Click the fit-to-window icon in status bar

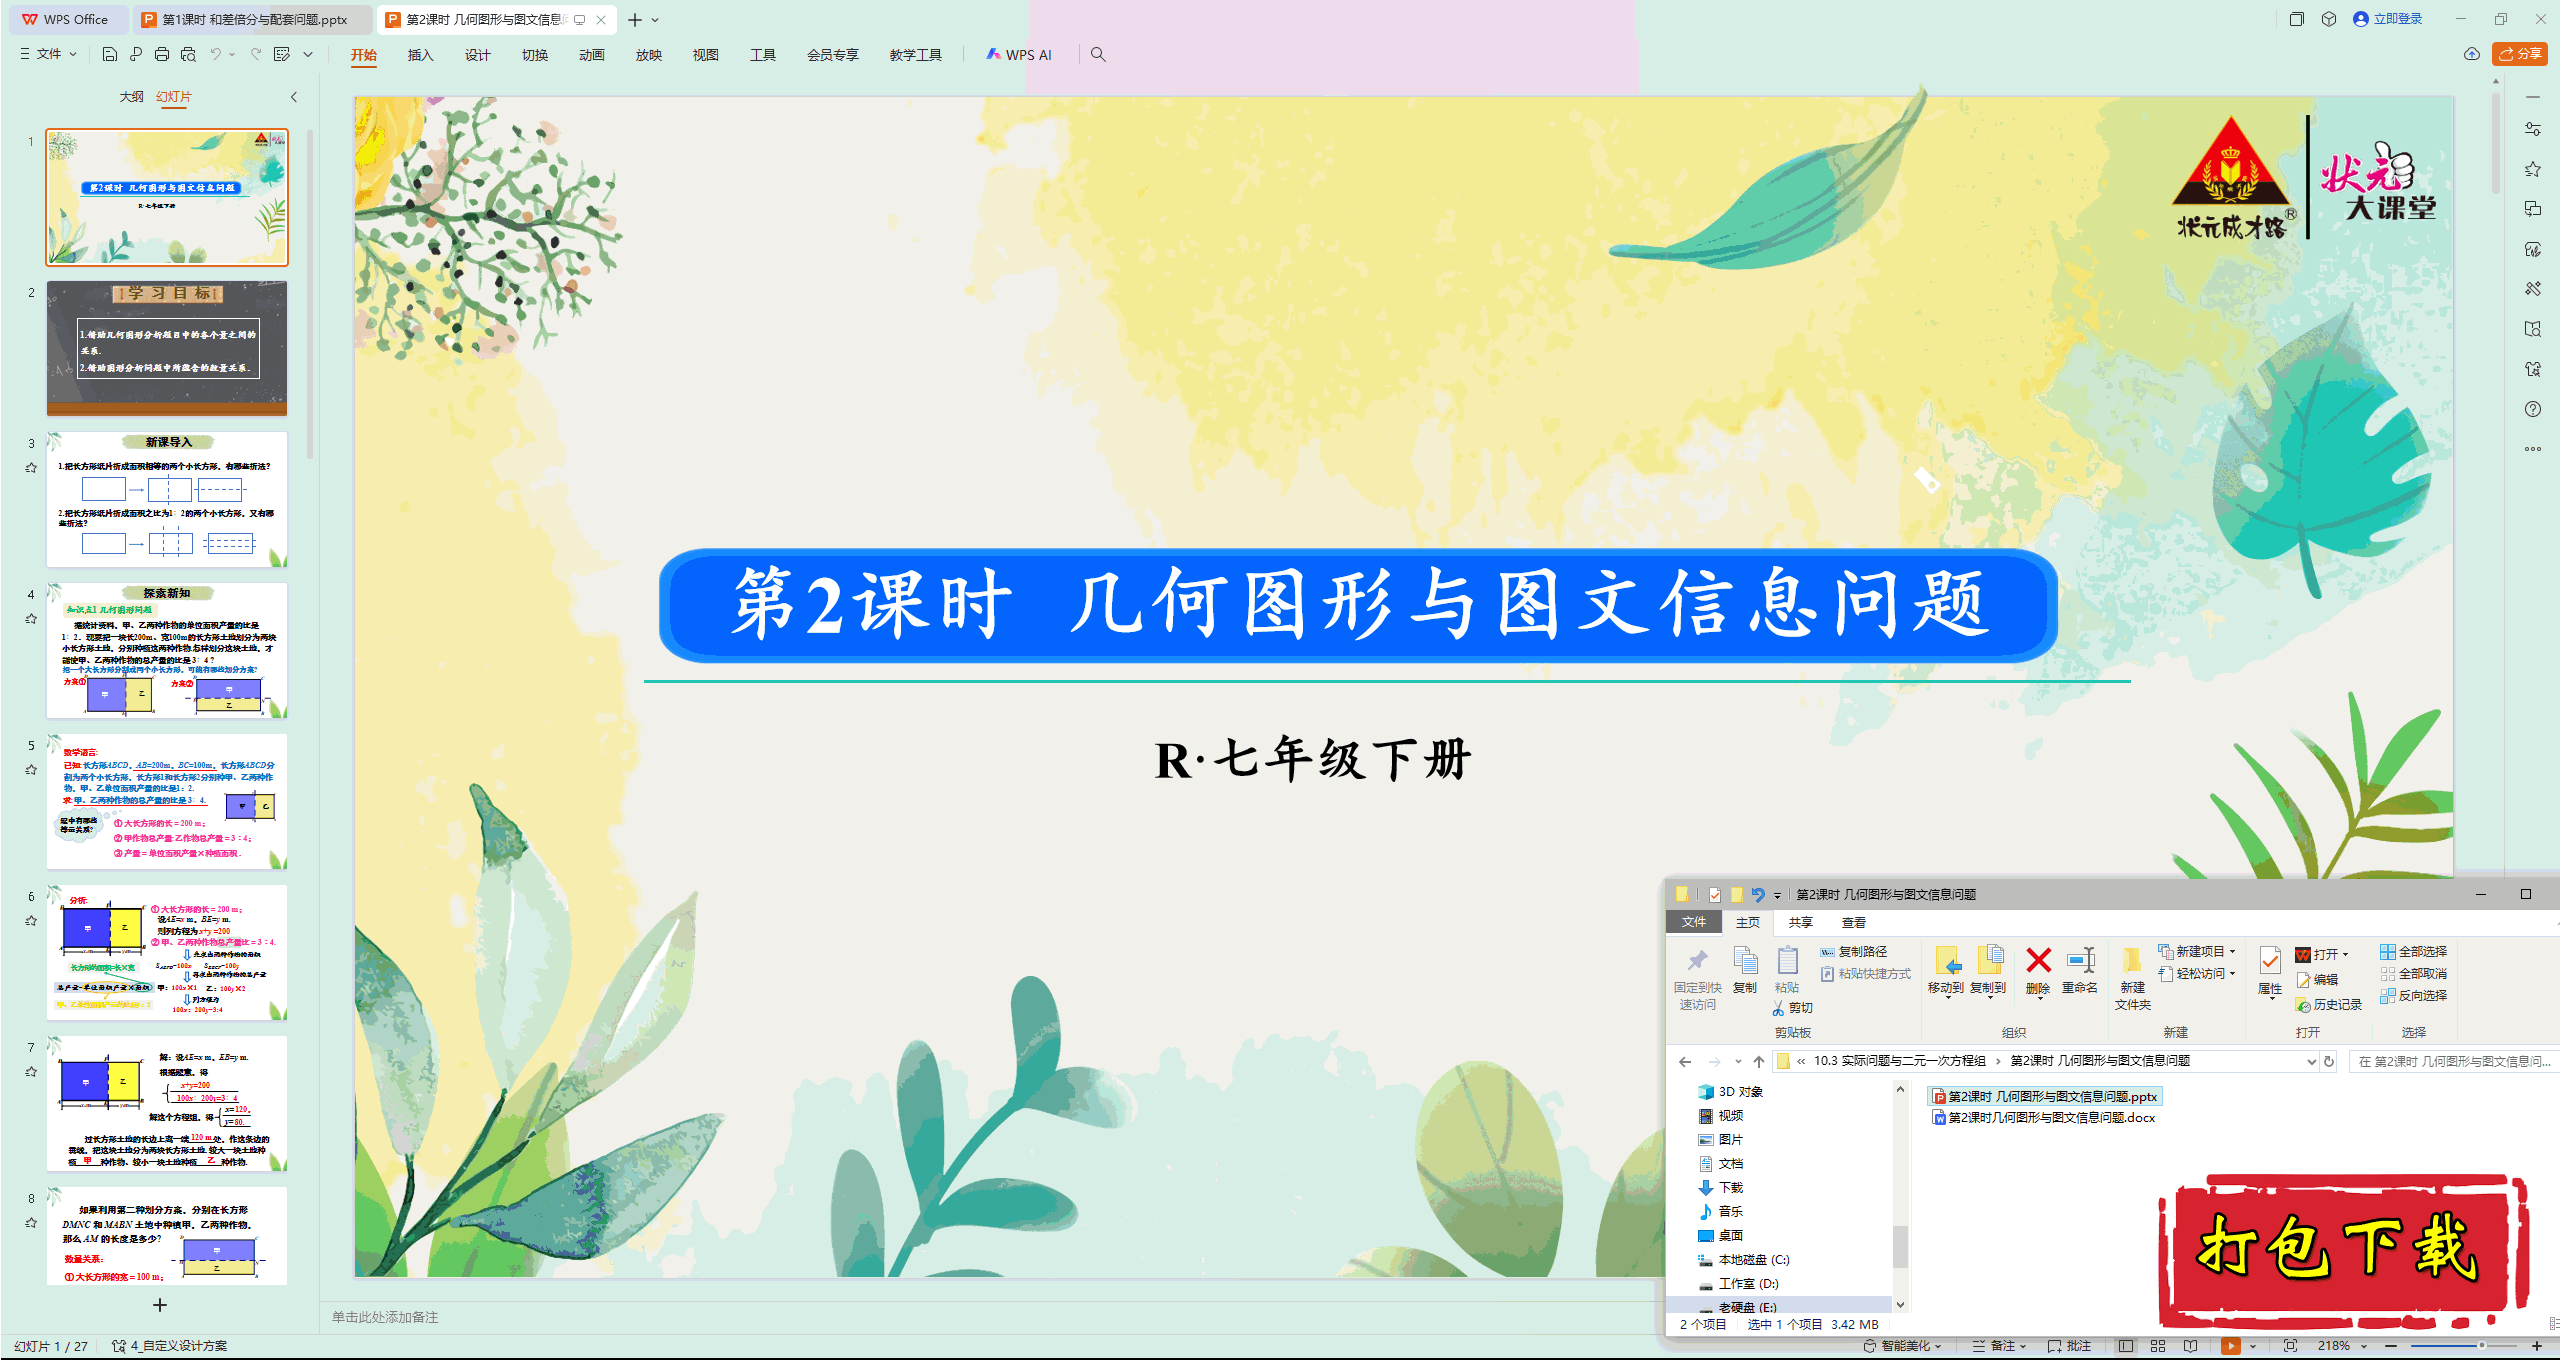[2290, 1346]
